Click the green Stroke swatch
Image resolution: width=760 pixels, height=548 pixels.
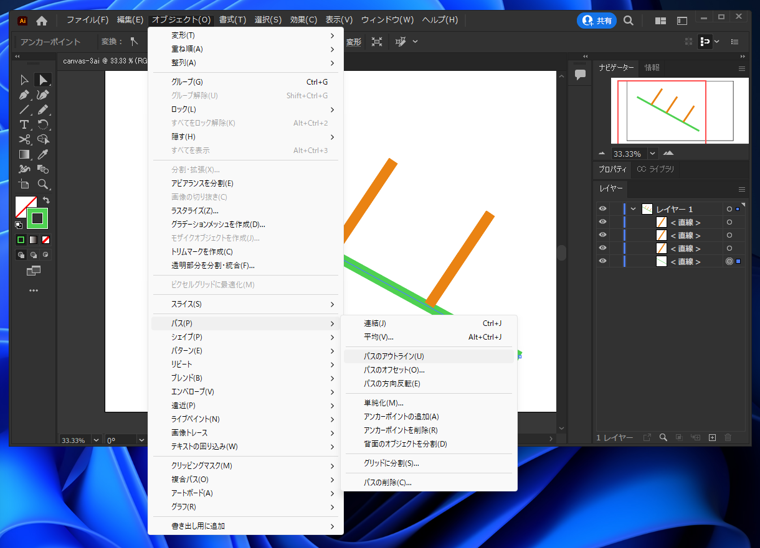pyautogui.click(x=37, y=219)
